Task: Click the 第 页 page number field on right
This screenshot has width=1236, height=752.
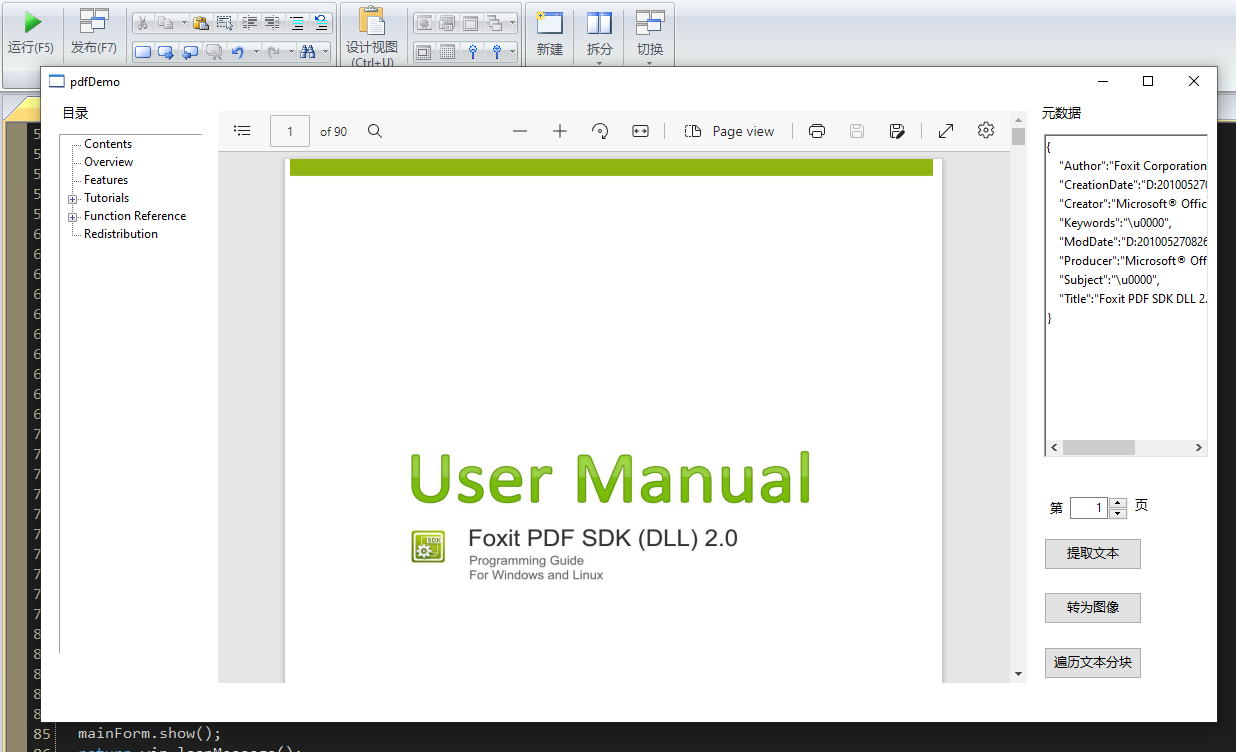Action: (x=1090, y=508)
